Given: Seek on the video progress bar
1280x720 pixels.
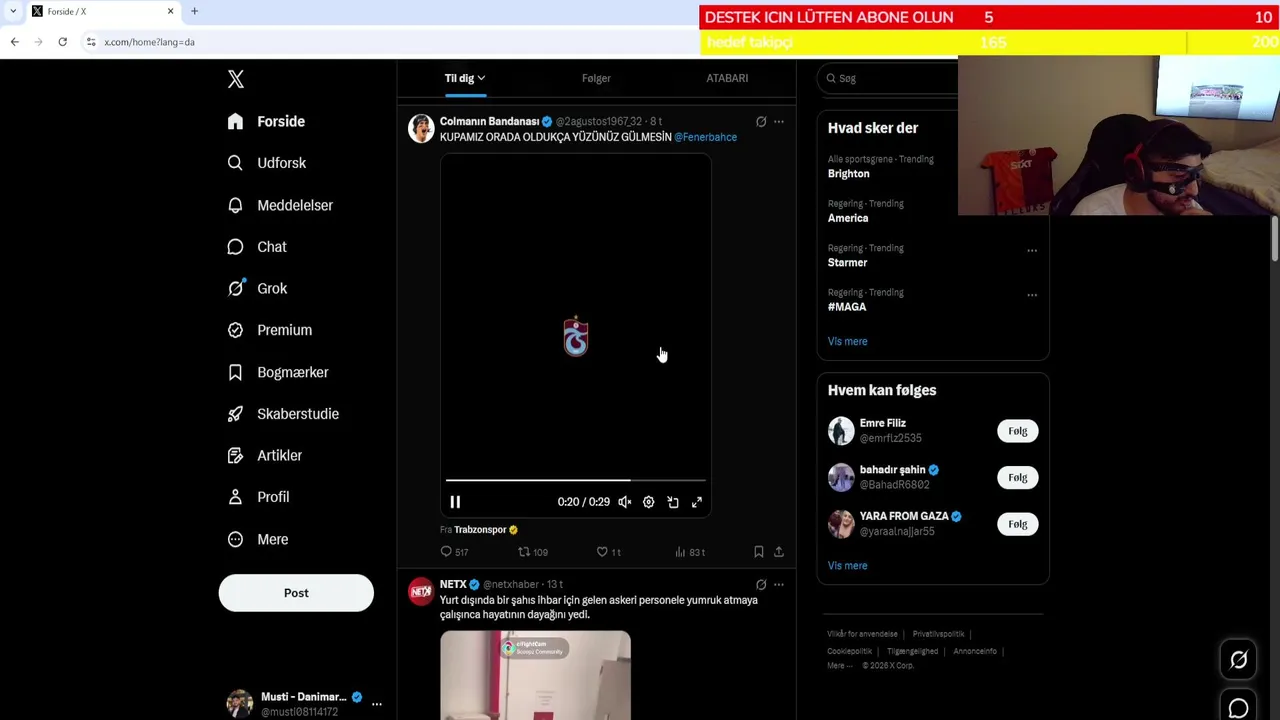Looking at the screenshot, I should click(x=576, y=481).
